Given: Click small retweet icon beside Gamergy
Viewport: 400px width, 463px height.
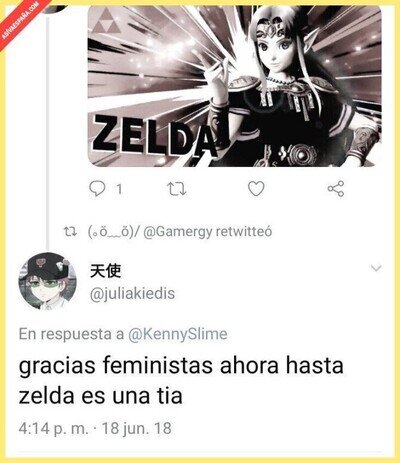Looking at the screenshot, I should (70, 231).
